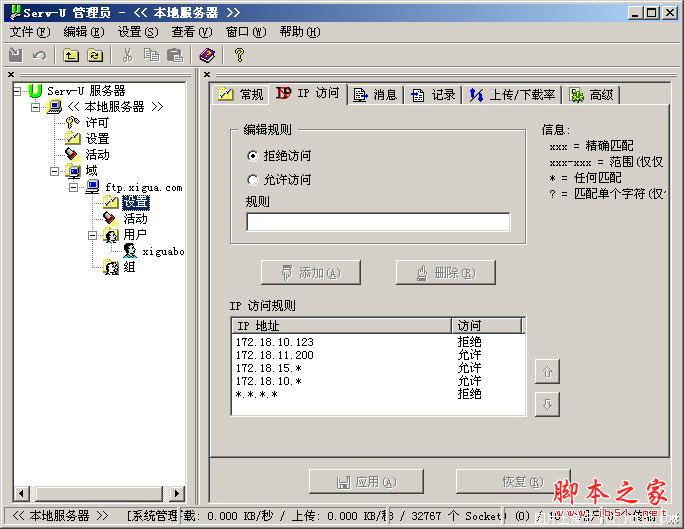The width and height of the screenshot is (684, 529).
Task: Click the question mark help icon
Action: pos(239,55)
